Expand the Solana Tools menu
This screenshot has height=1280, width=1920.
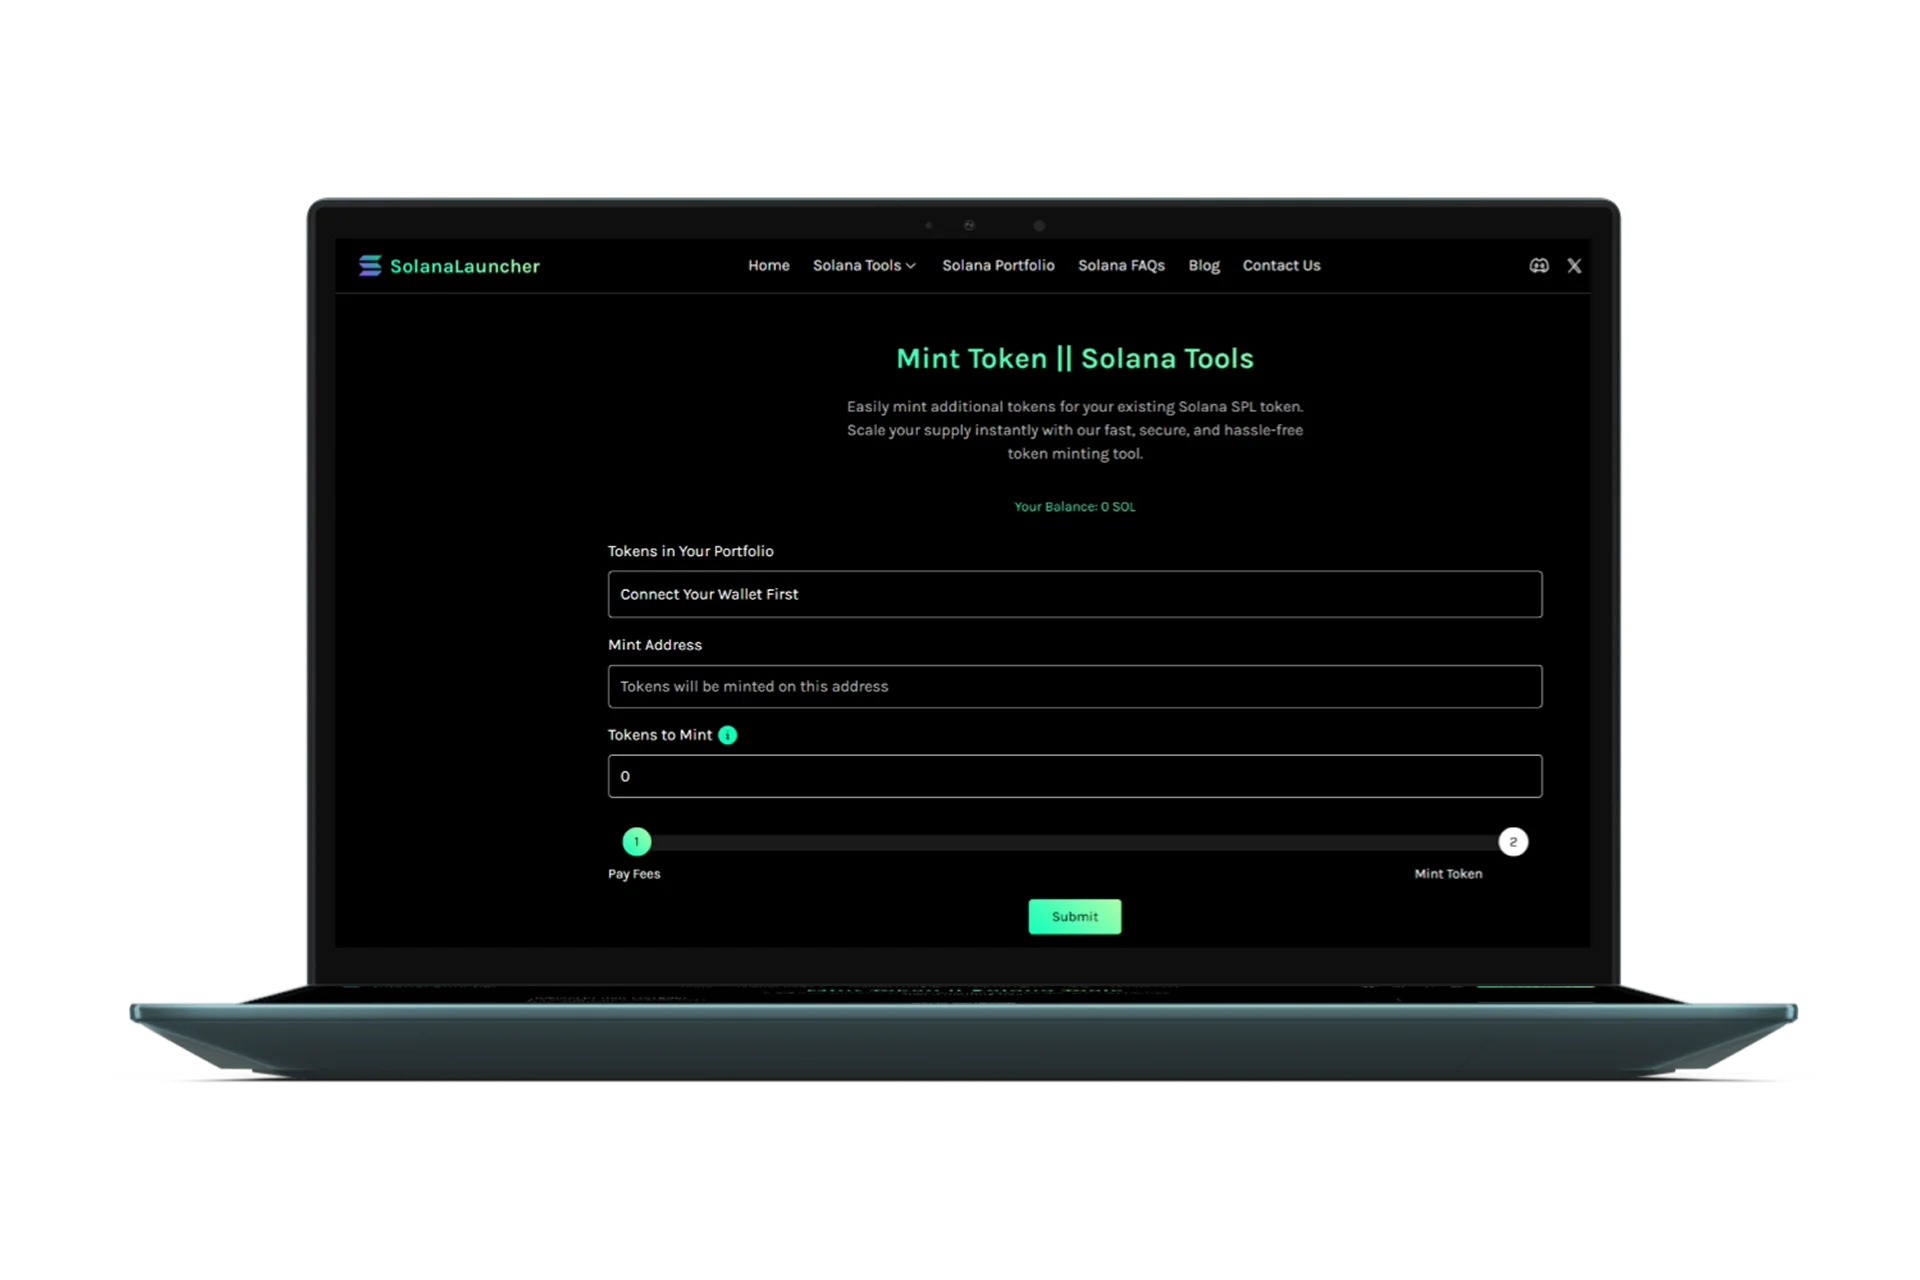pyautogui.click(x=864, y=265)
